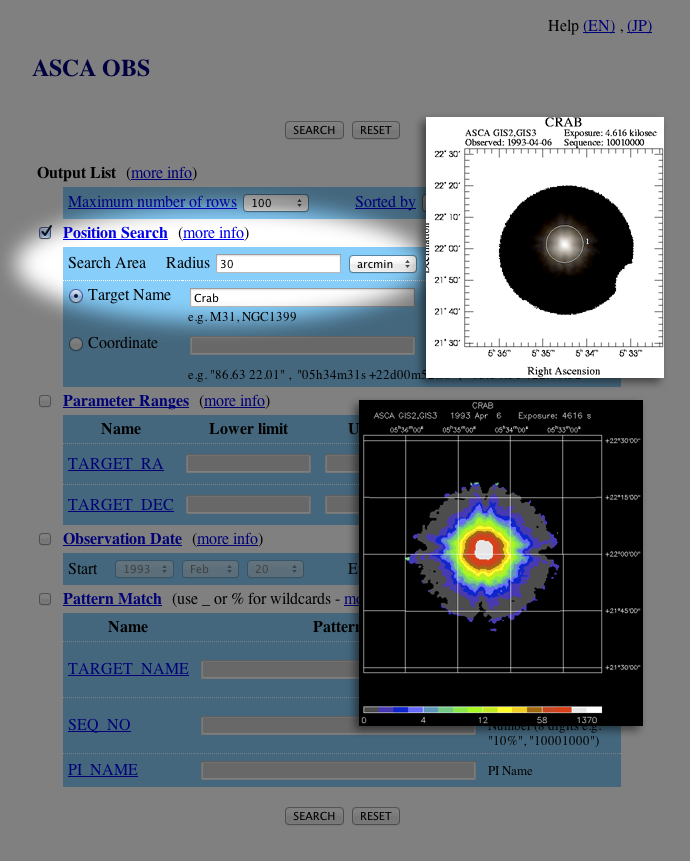
Task: Open the TARGET_NAME pattern link
Action: point(128,669)
